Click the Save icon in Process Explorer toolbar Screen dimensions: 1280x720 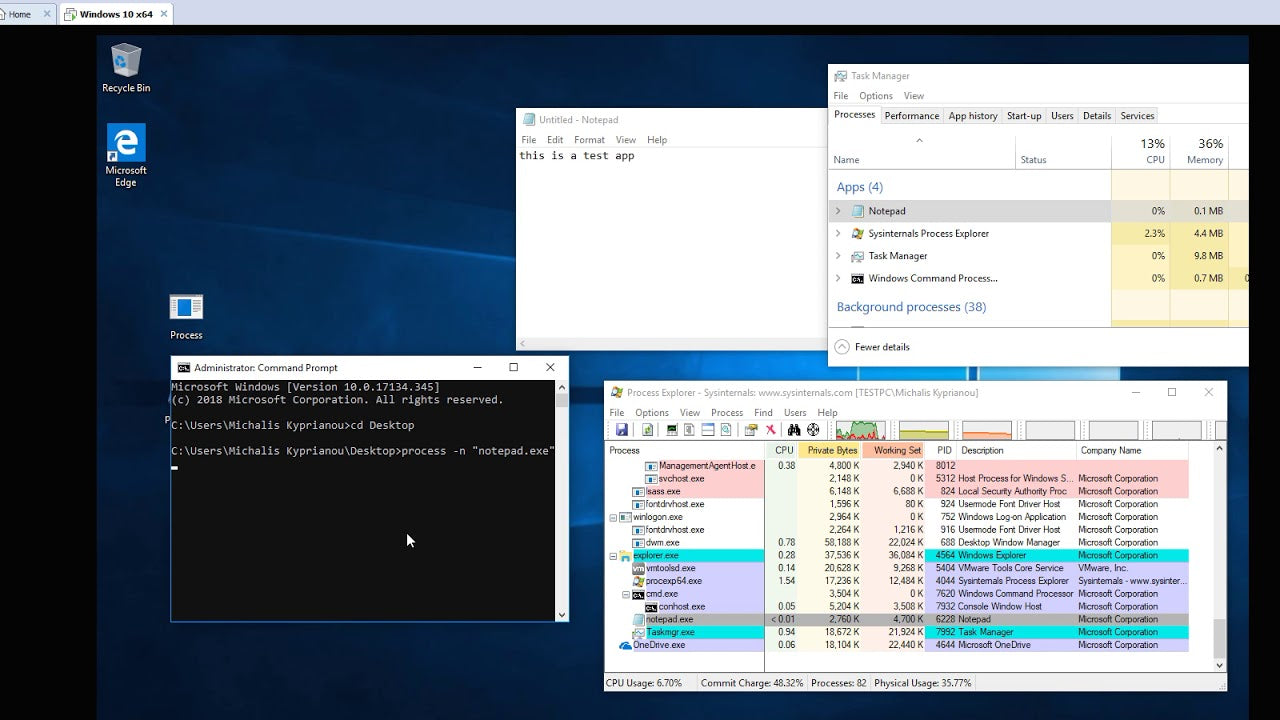coord(621,430)
